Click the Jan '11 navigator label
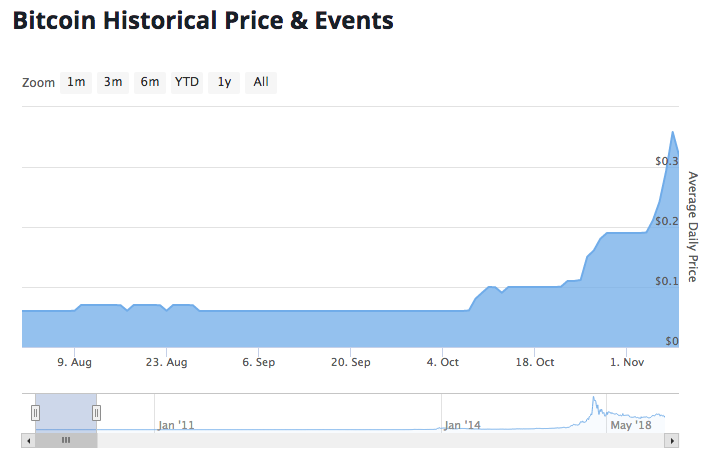Screen dimensions: 710x471 tap(176, 425)
